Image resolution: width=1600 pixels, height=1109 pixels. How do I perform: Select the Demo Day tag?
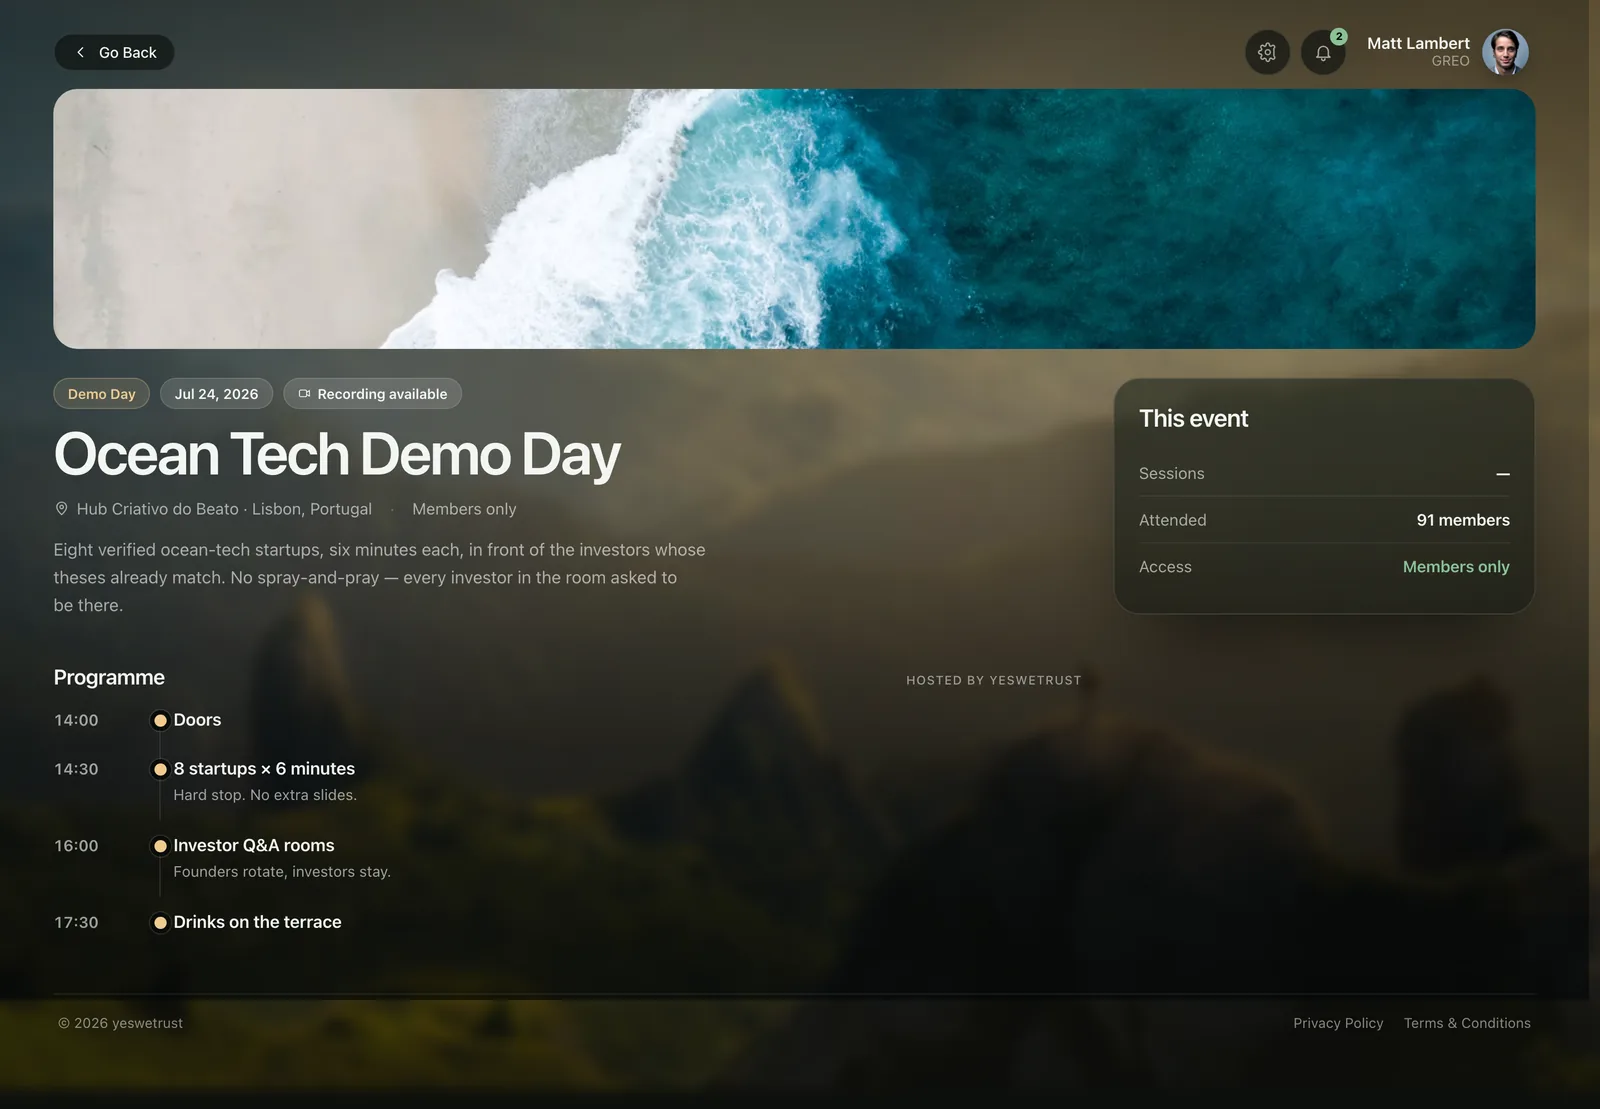pyautogui.click(x=101, y=394)
